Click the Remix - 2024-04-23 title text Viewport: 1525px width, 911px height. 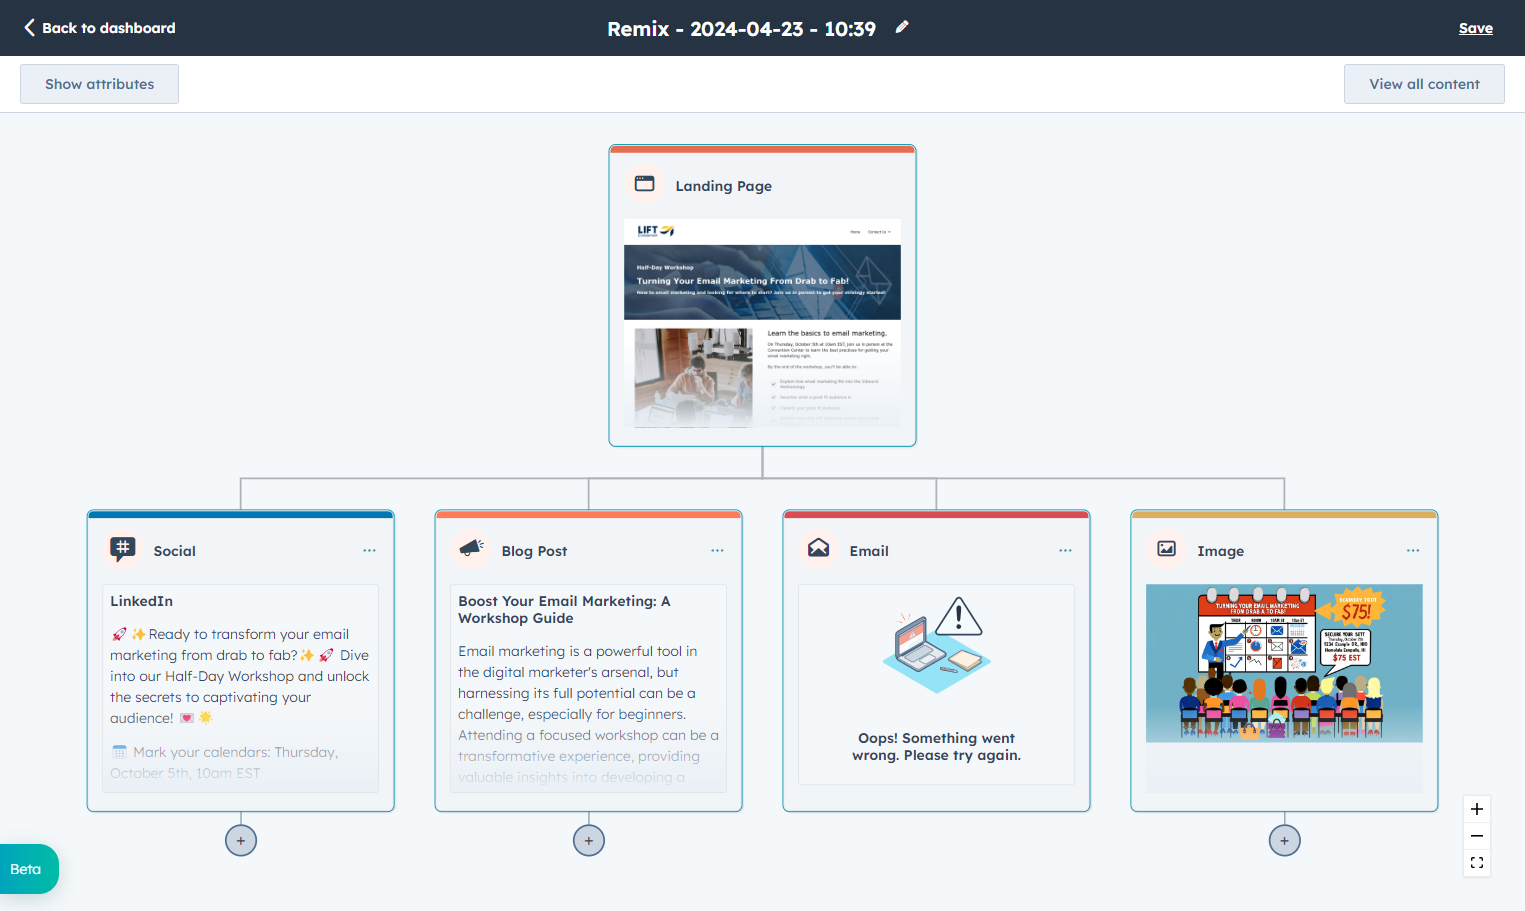point(742,28)
